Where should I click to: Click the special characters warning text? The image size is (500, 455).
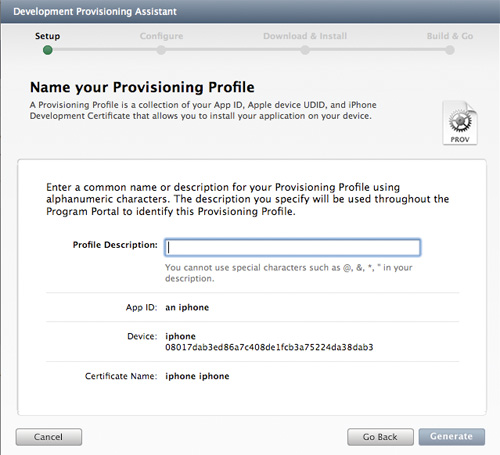(289, 273)
